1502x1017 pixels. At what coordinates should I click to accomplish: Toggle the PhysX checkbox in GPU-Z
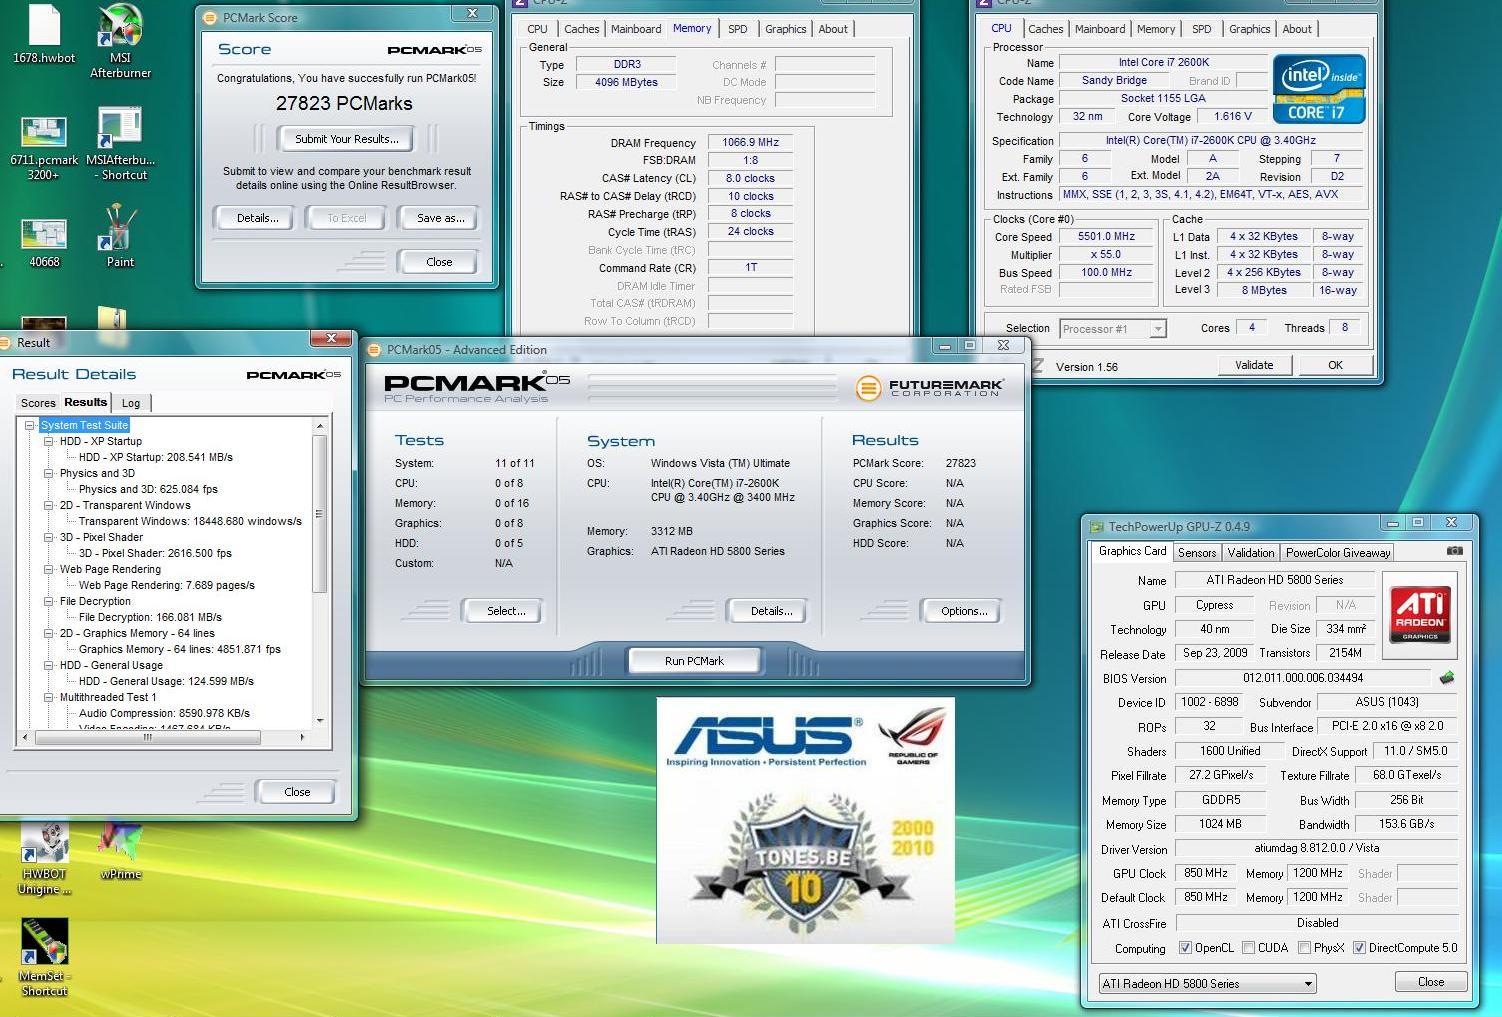(1304, 947)
